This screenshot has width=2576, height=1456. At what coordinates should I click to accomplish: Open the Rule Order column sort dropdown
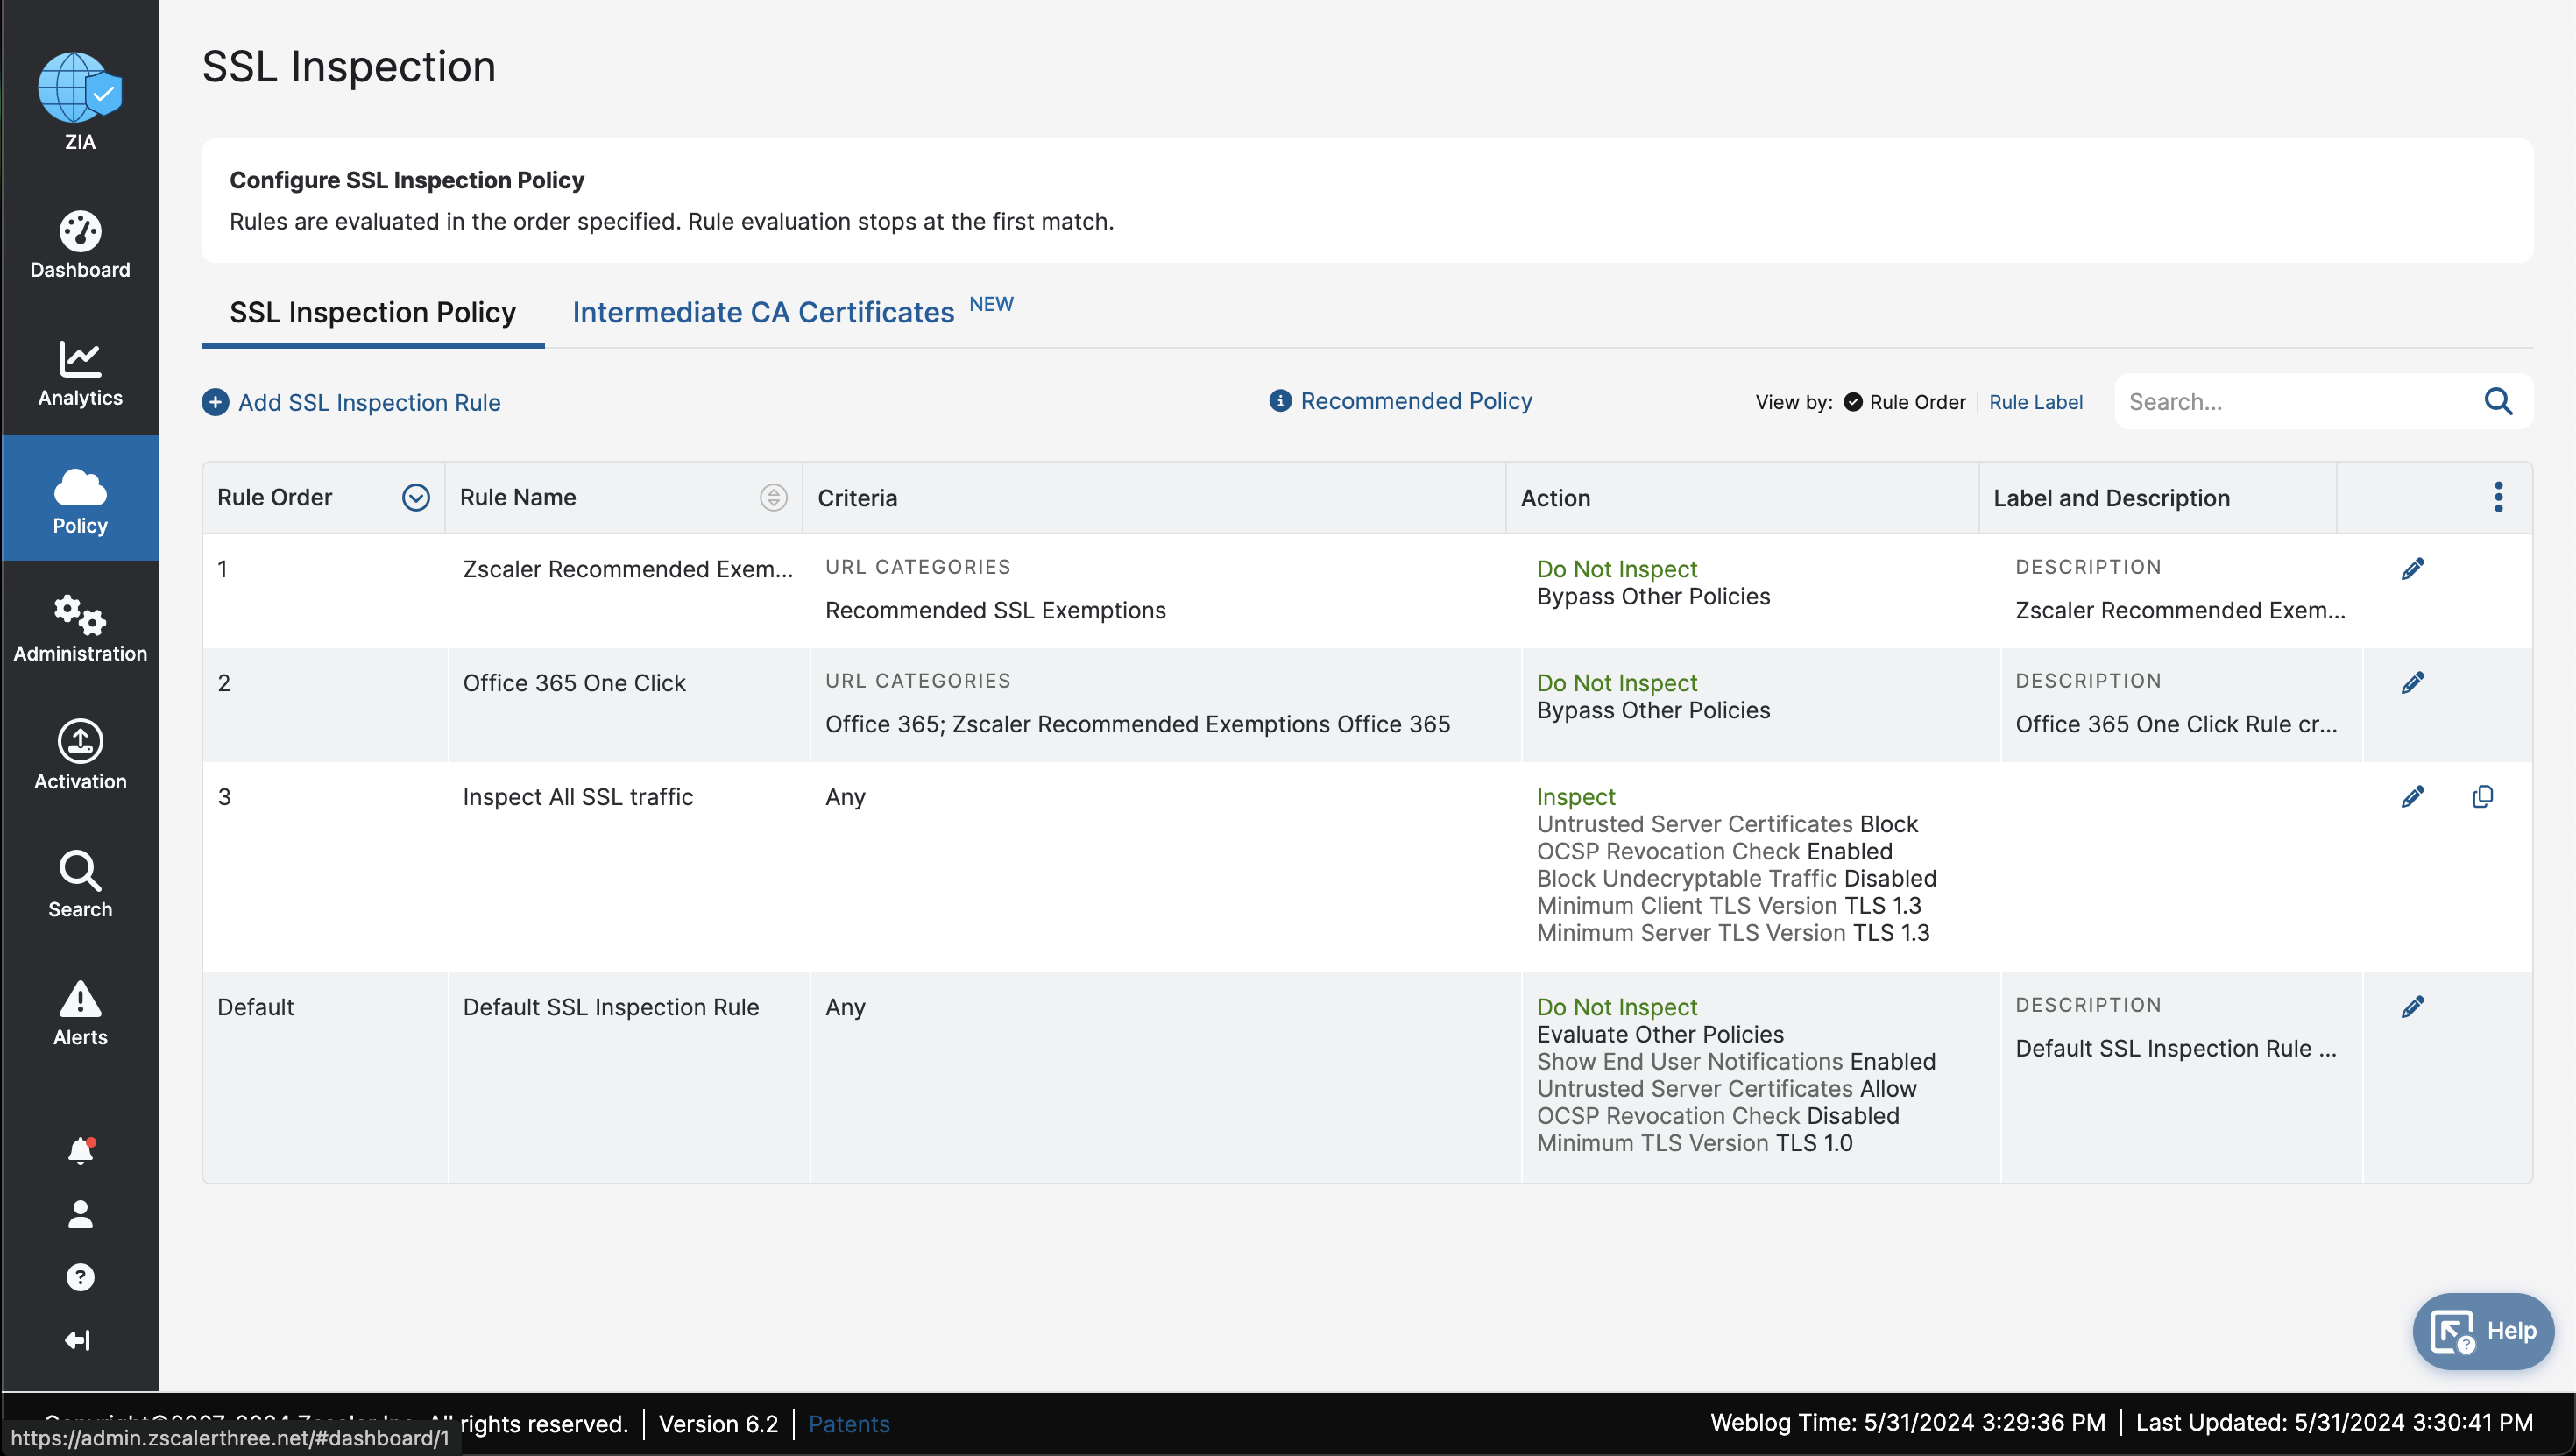pos(416,498)
